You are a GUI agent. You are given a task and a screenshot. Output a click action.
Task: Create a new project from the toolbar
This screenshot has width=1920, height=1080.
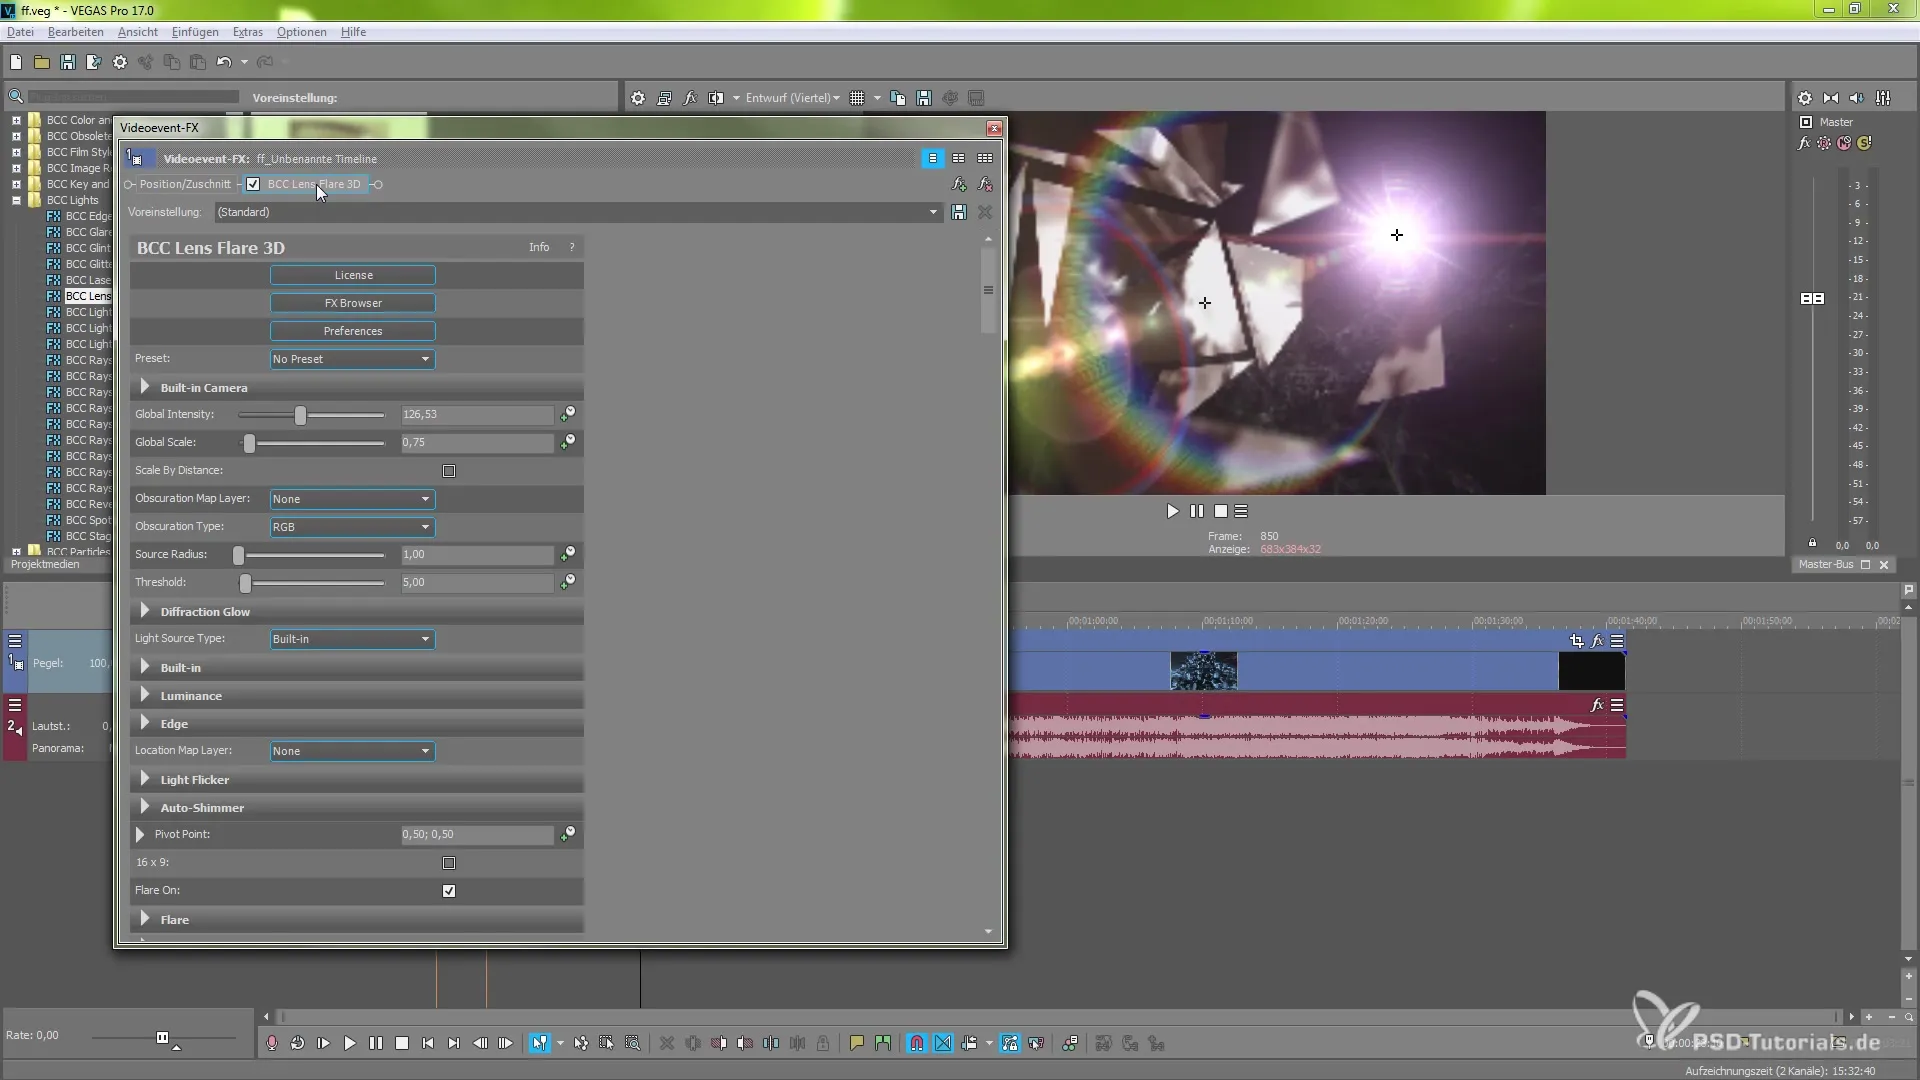tap(16, 62)
